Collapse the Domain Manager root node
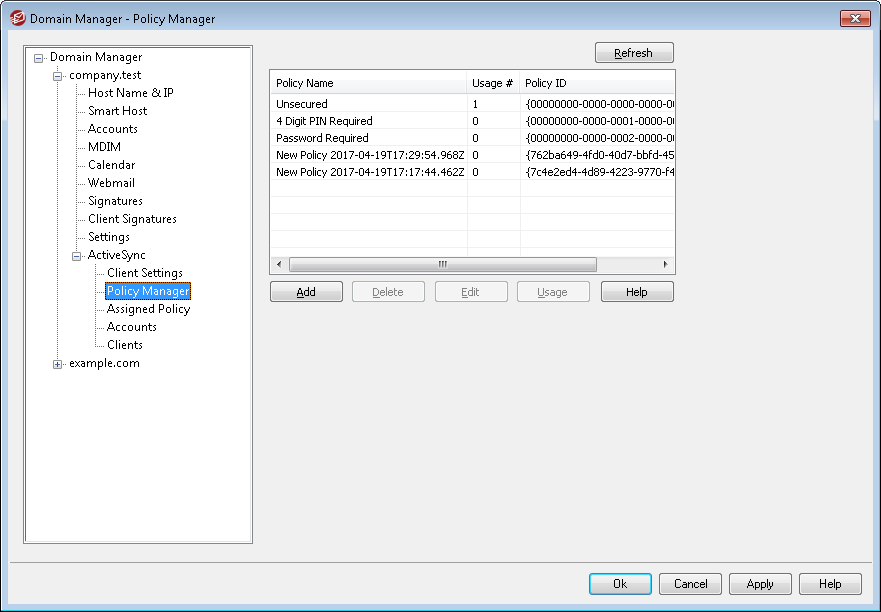 click(x=39, y=58)
